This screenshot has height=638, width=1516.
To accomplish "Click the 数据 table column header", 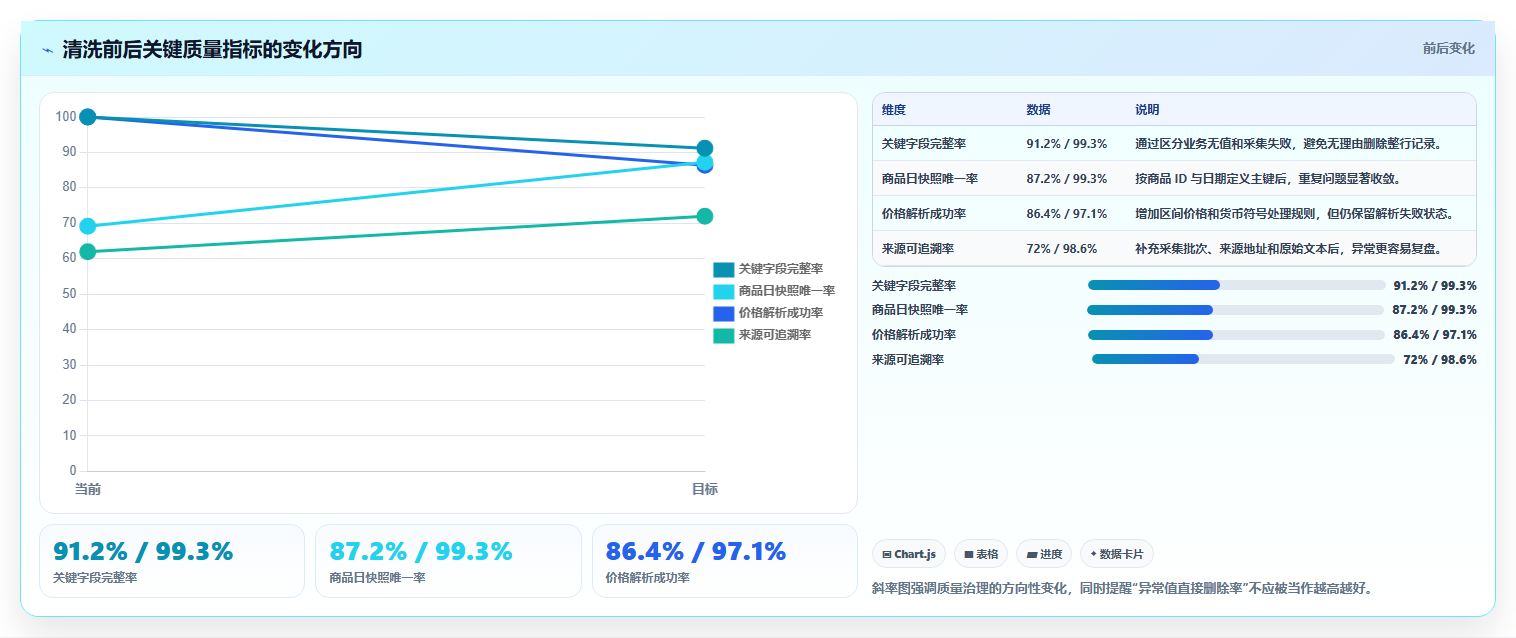I will 1072,110.
